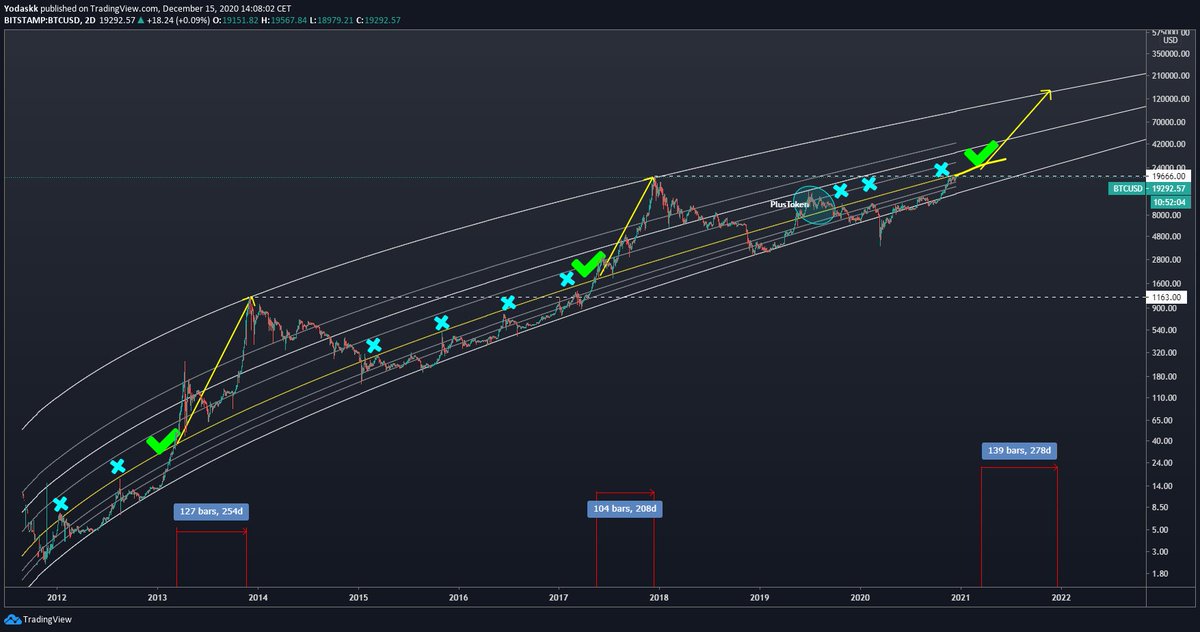
Task: Select the green checkmark above the 2017 peak area
Action: point(589,265)
